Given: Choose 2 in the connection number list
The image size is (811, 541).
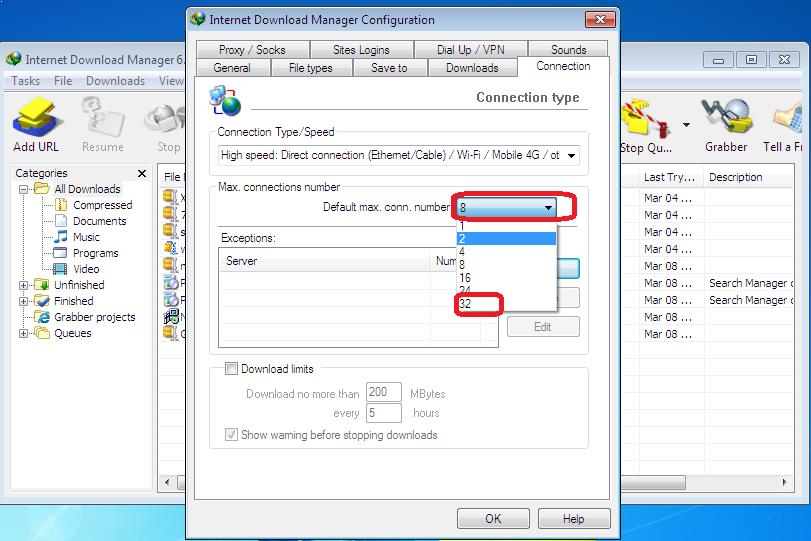Looking at the screenshot, I should coord(506,238).
